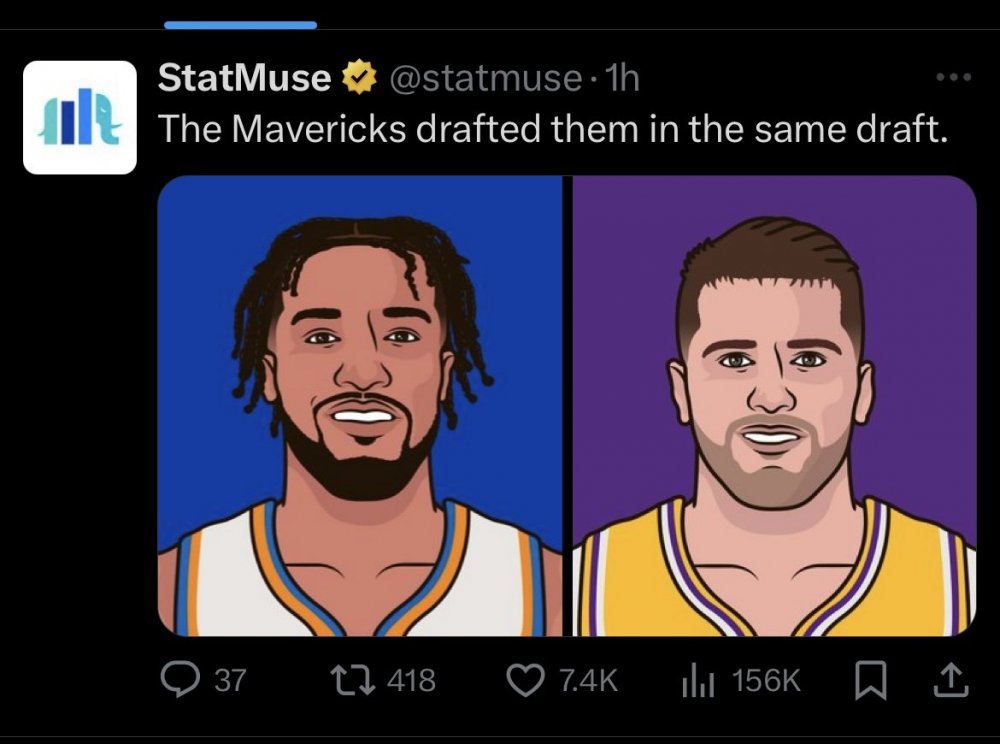Repost this tweet using the retweet icon

click(x=355, y=680)
